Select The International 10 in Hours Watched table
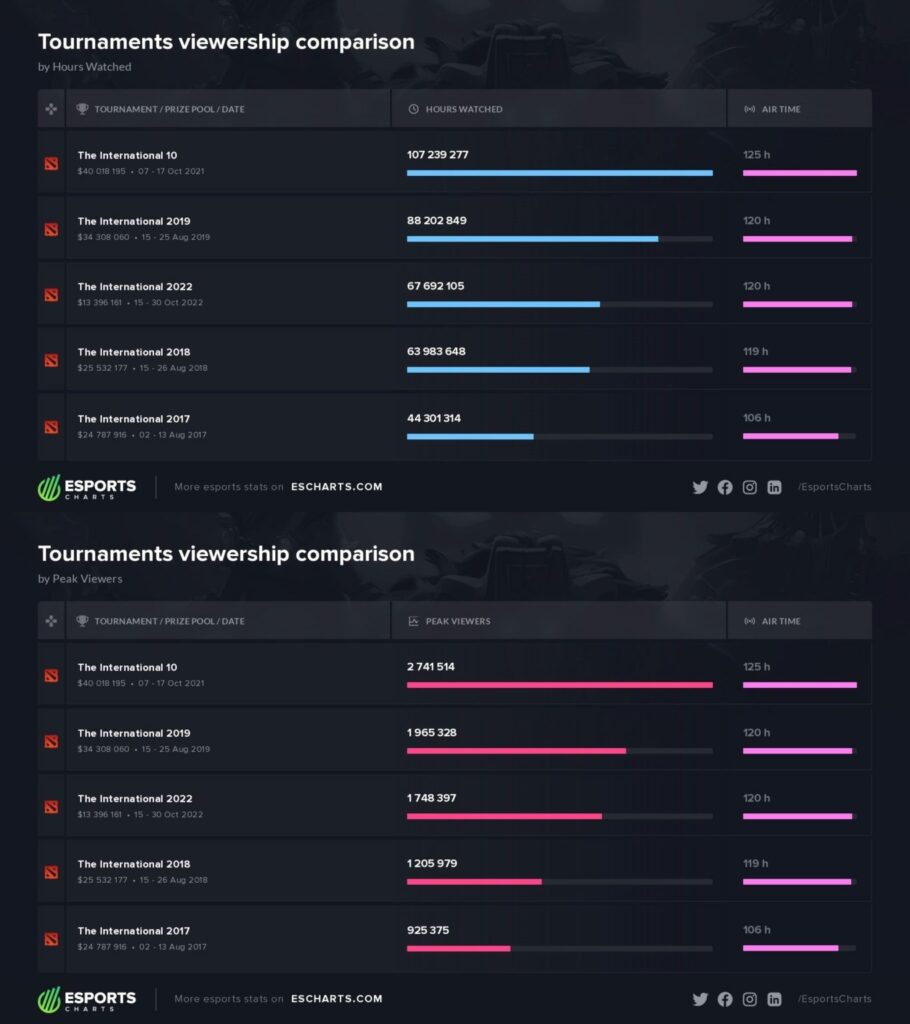910x1024 pixels. (x=127, y=155)
